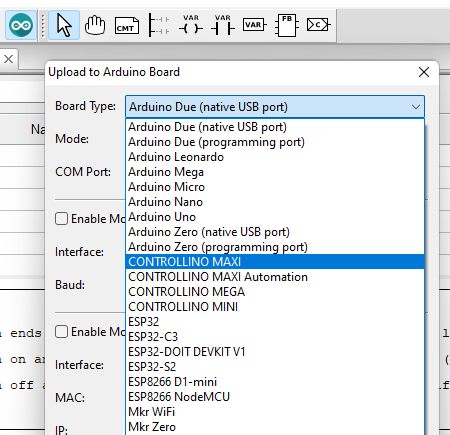Pick Arduino Zero (programming port)

pos(275,247)
